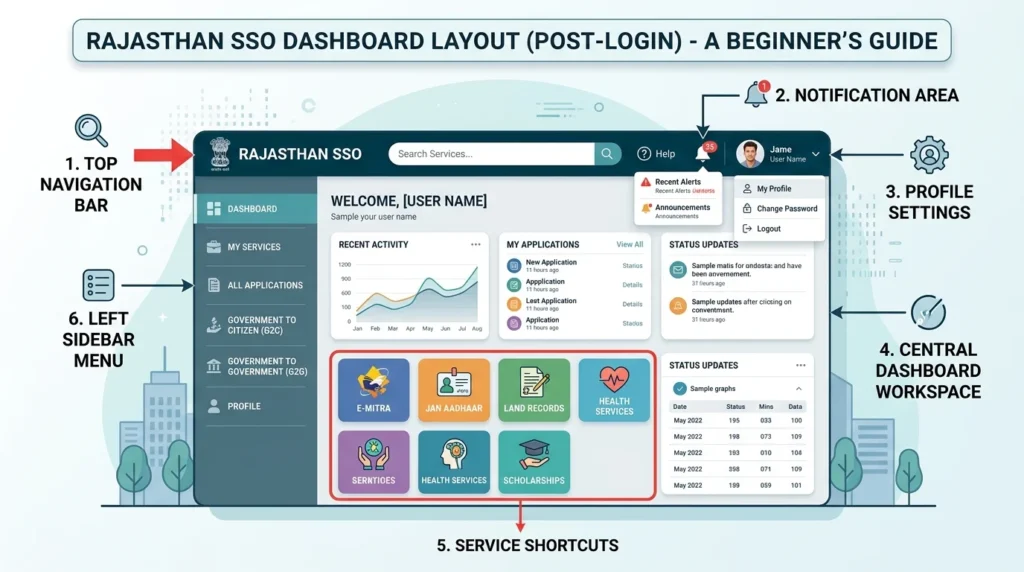Viewport: 1024px width, 572px height.
Task: Click the green Application row icon
Action: [x=514, y=285]
